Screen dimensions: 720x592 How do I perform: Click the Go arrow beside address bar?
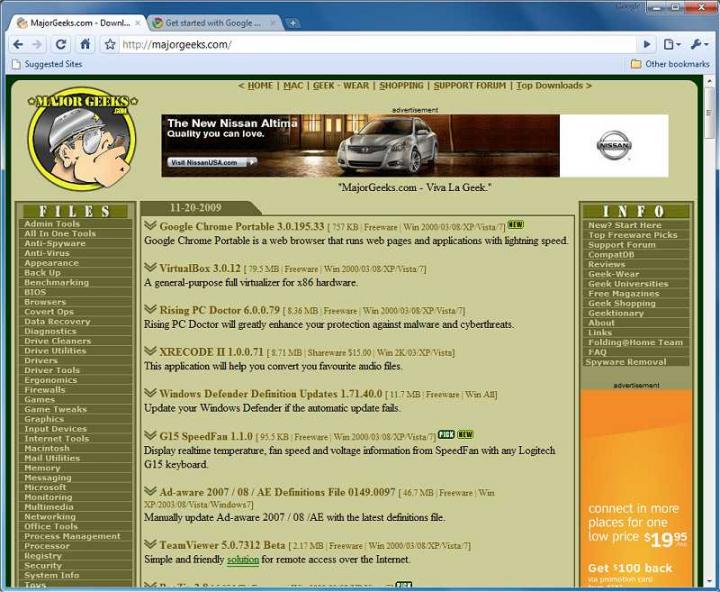pos(646,44)
